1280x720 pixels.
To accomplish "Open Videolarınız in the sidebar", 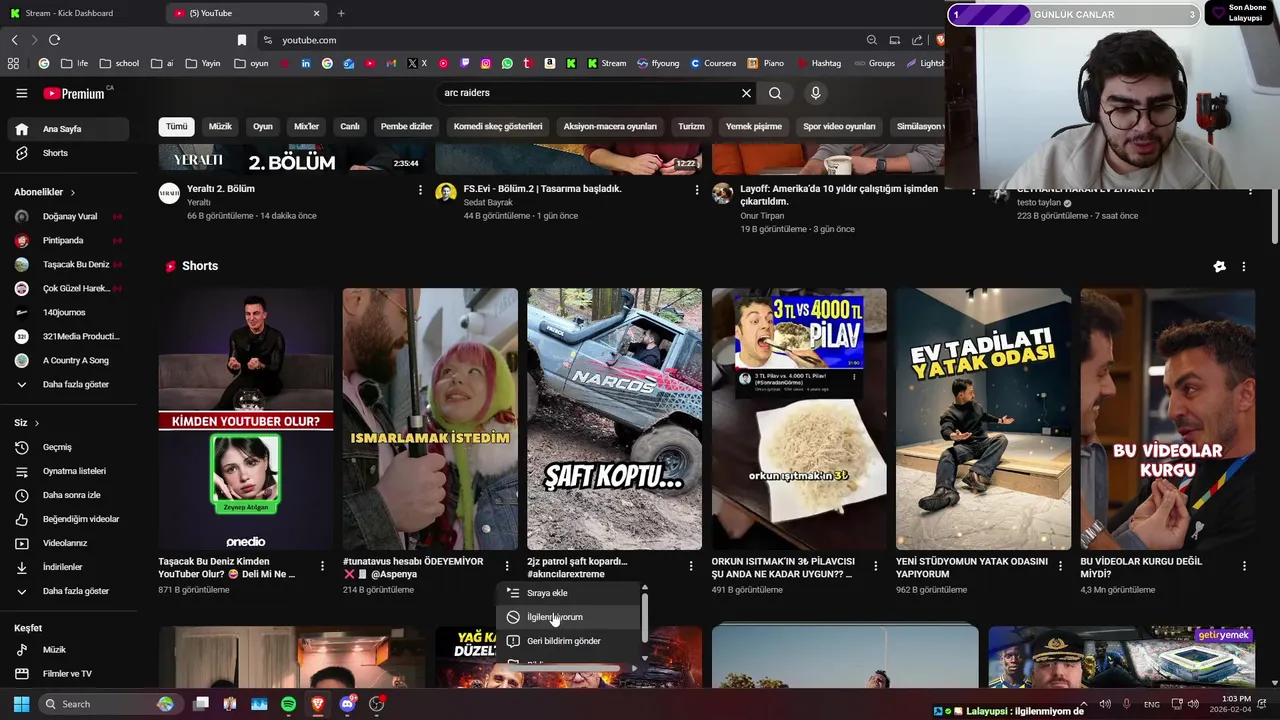I will (x=68, y=543).
